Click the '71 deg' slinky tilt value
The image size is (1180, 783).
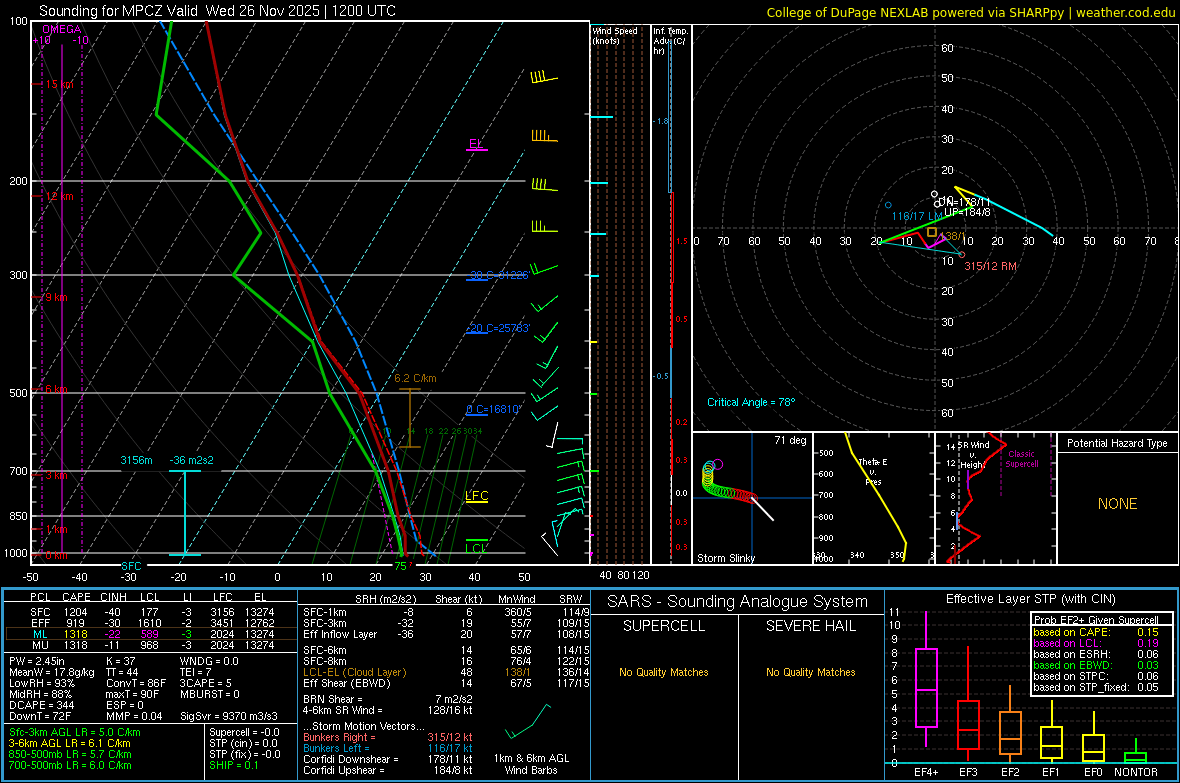[790, 440]
